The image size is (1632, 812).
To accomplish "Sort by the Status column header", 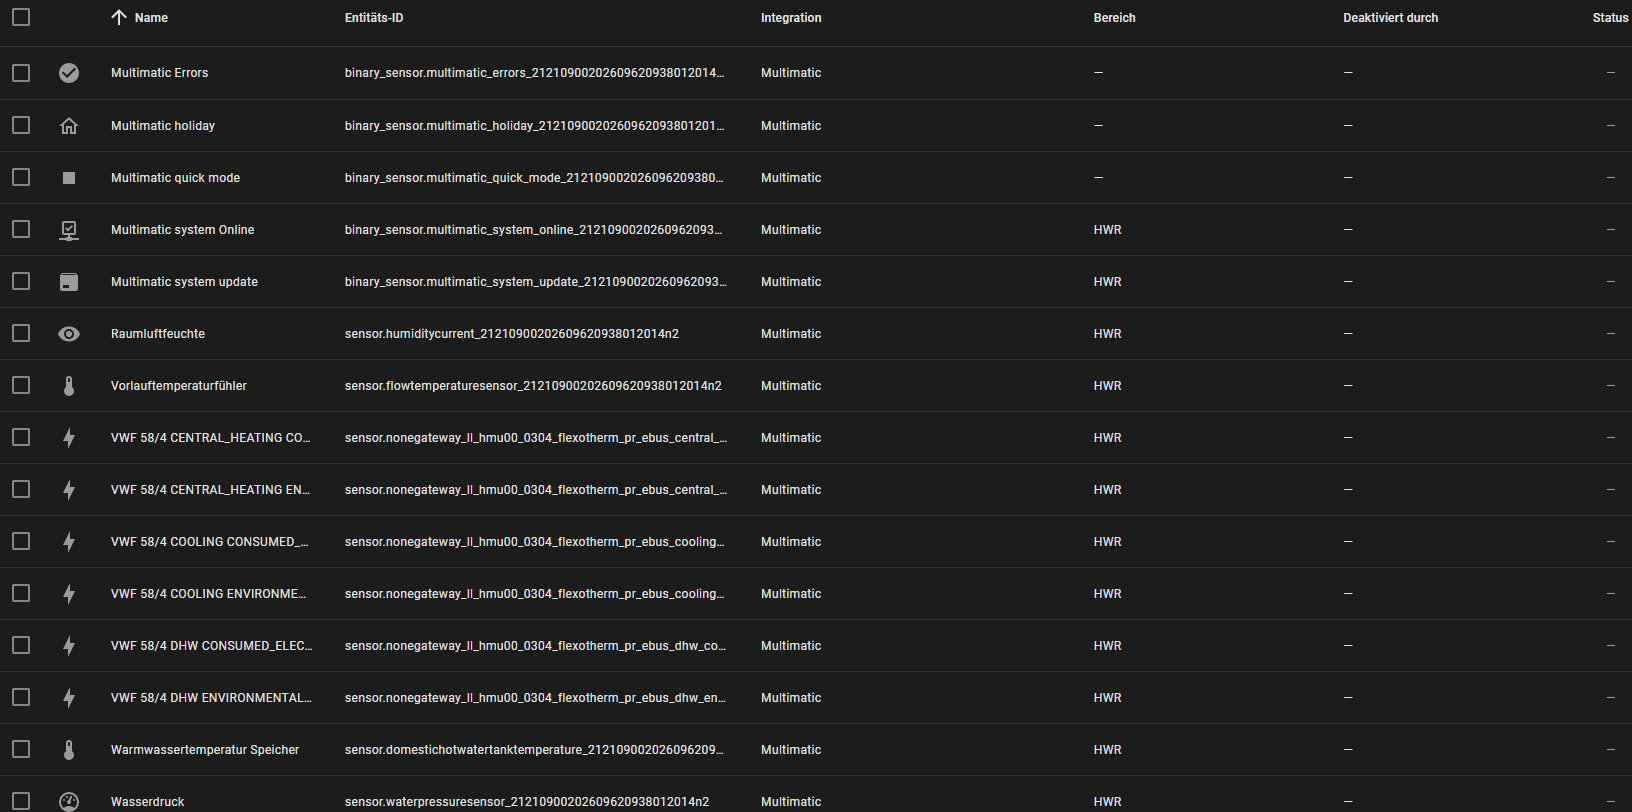I will click(x=1610, y=18).
